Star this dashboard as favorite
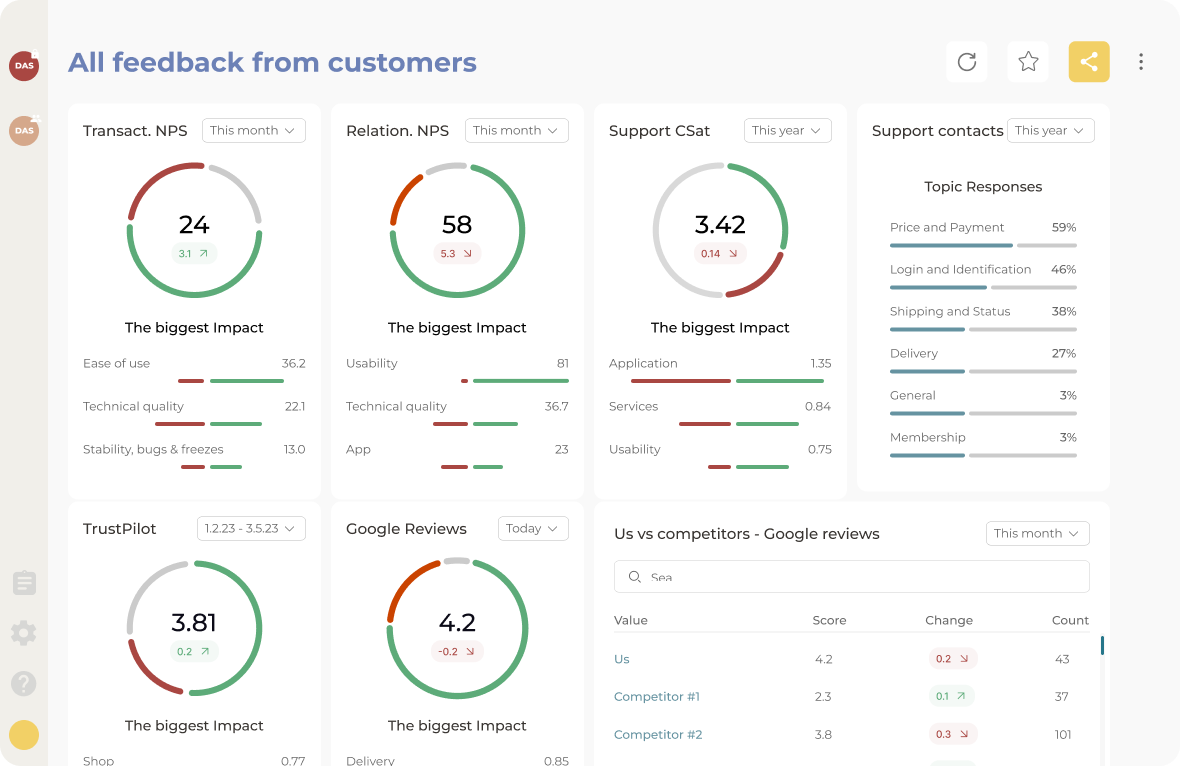Image resolution: width=1180 pixels, height=766 pixels. click(1028, 61)
